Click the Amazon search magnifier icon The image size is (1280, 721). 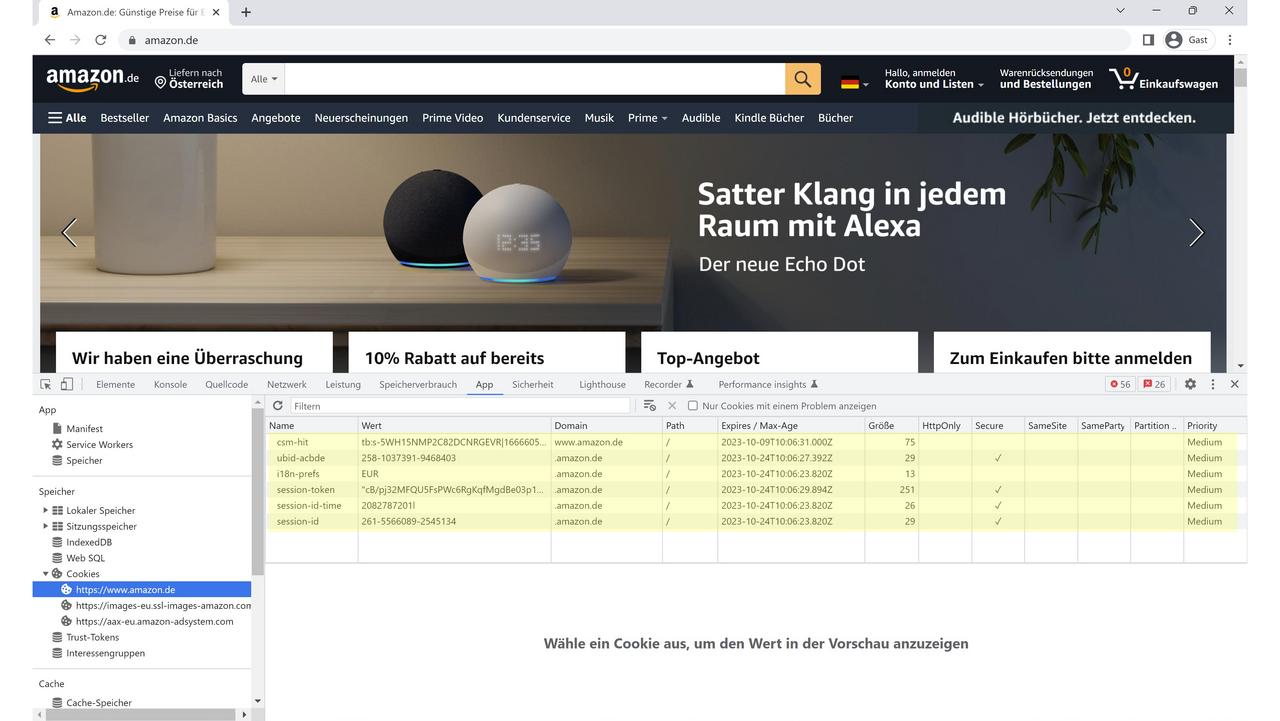[802, 78]
